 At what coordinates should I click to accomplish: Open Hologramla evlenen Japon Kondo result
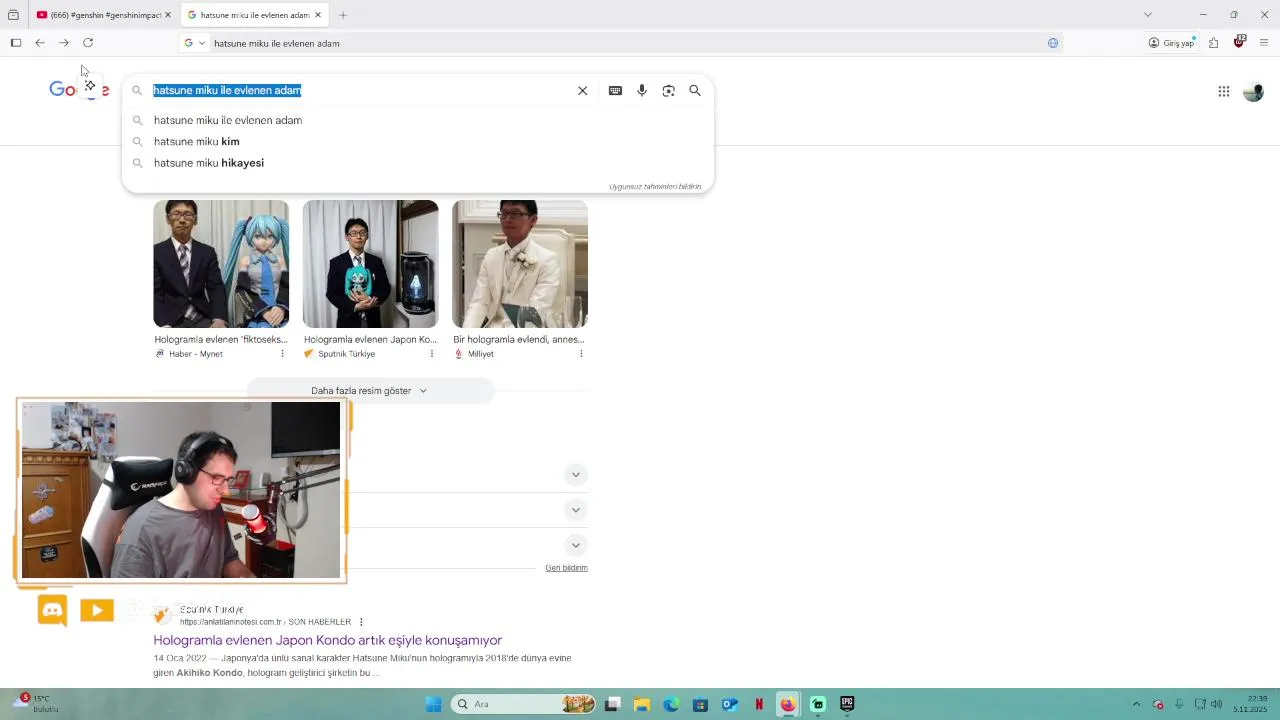328,640
